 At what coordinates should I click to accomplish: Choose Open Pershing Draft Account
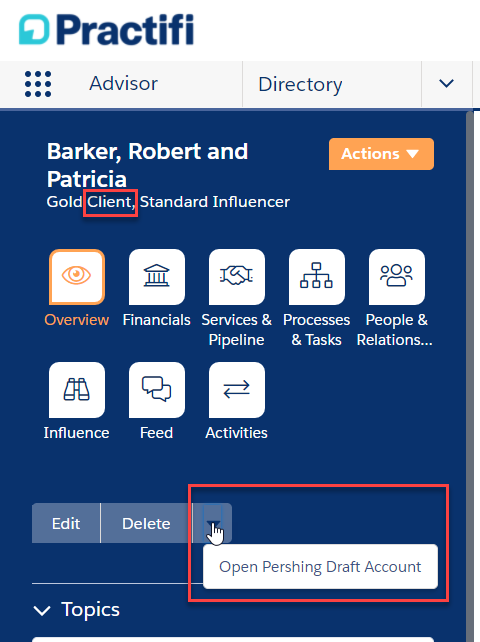(x=320, y=567)
